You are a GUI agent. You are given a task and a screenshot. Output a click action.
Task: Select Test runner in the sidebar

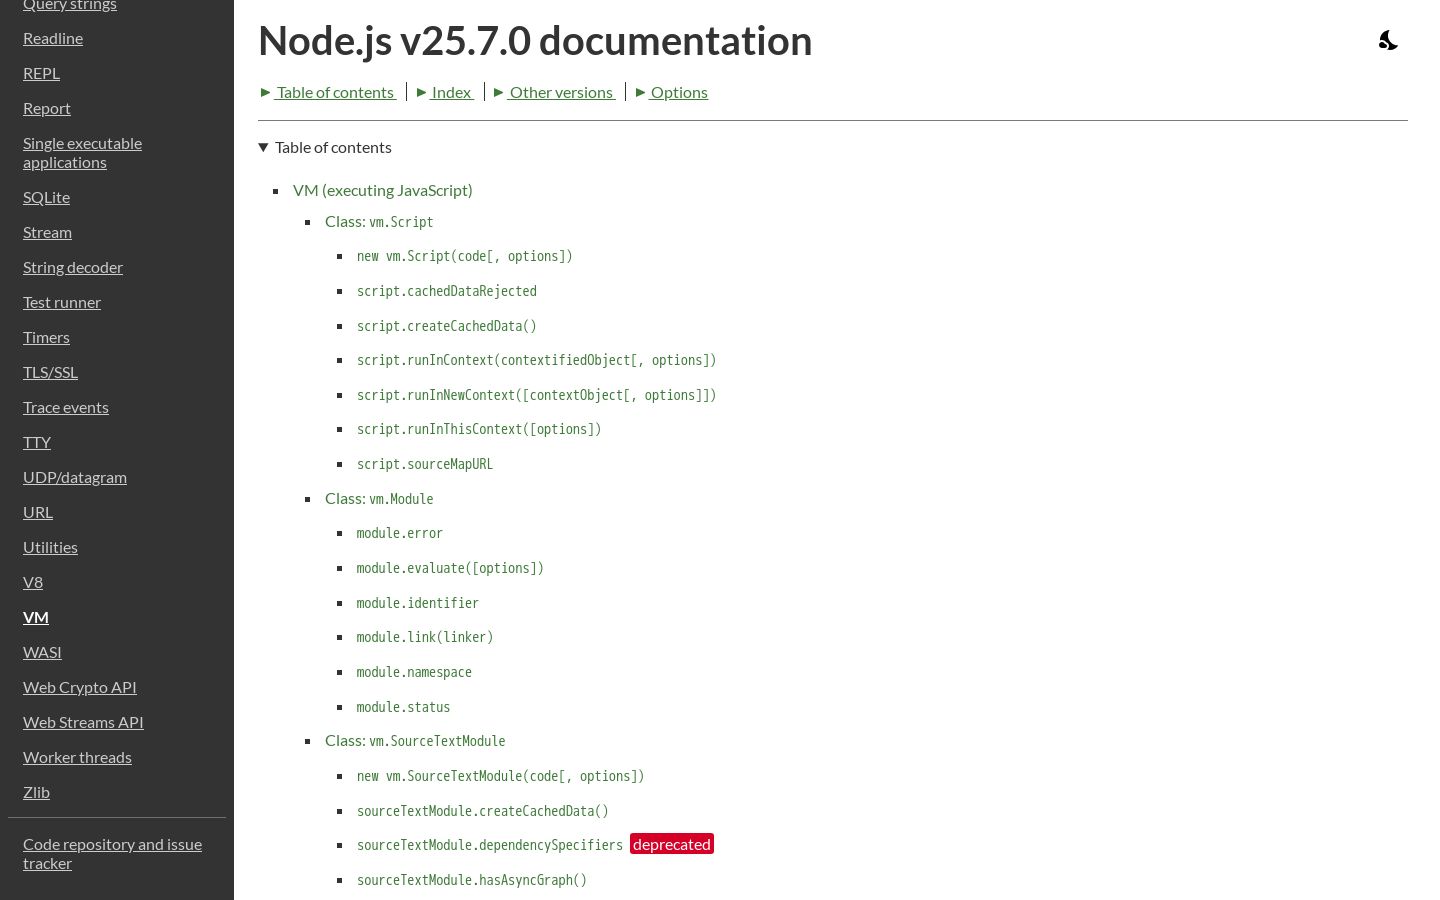click(62, 302)
